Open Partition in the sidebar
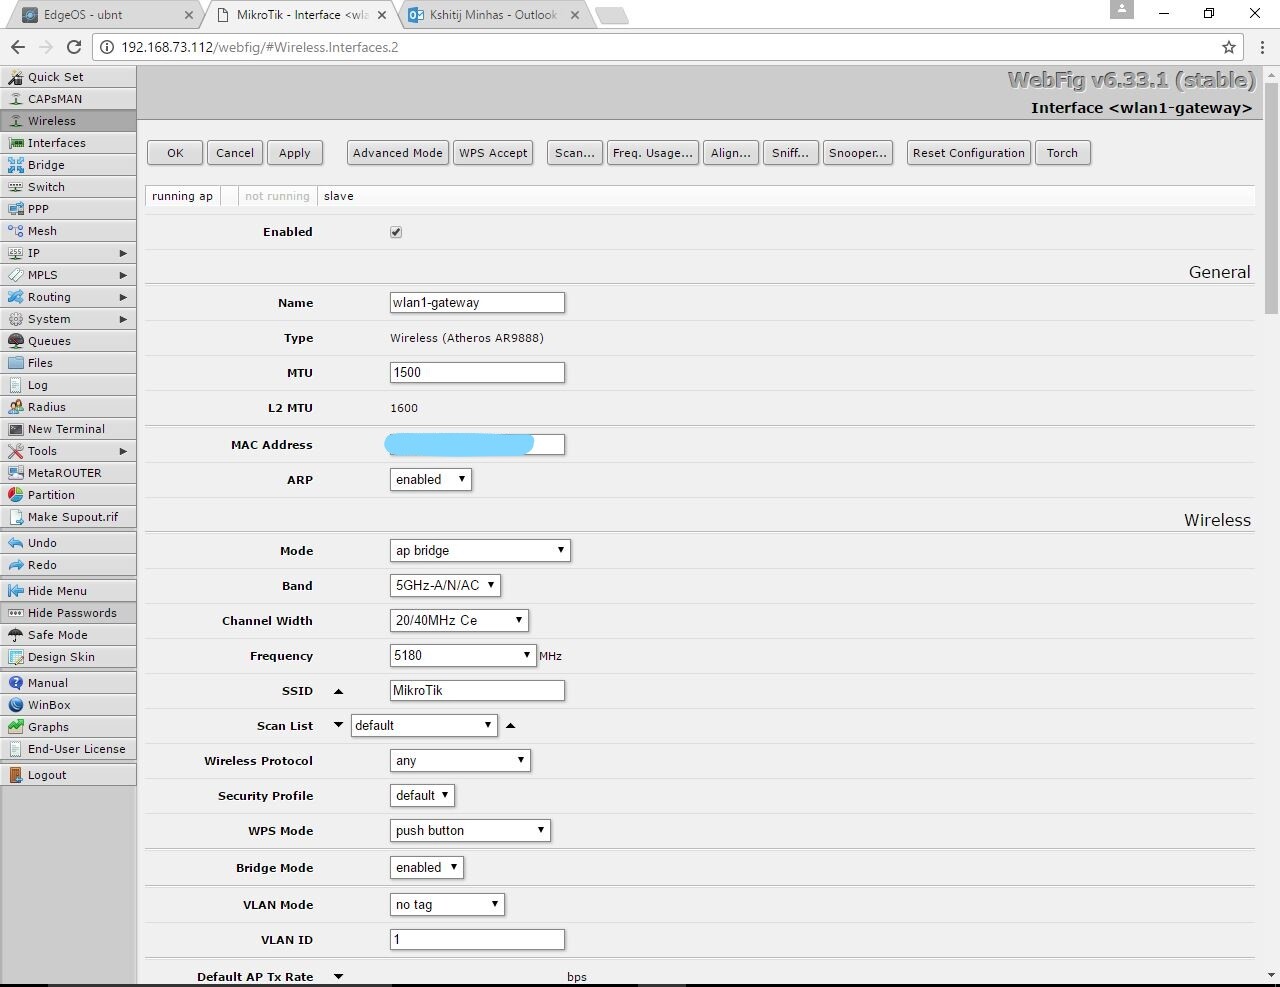Viewport: 1280px width, 987px height. coord(68,495)
